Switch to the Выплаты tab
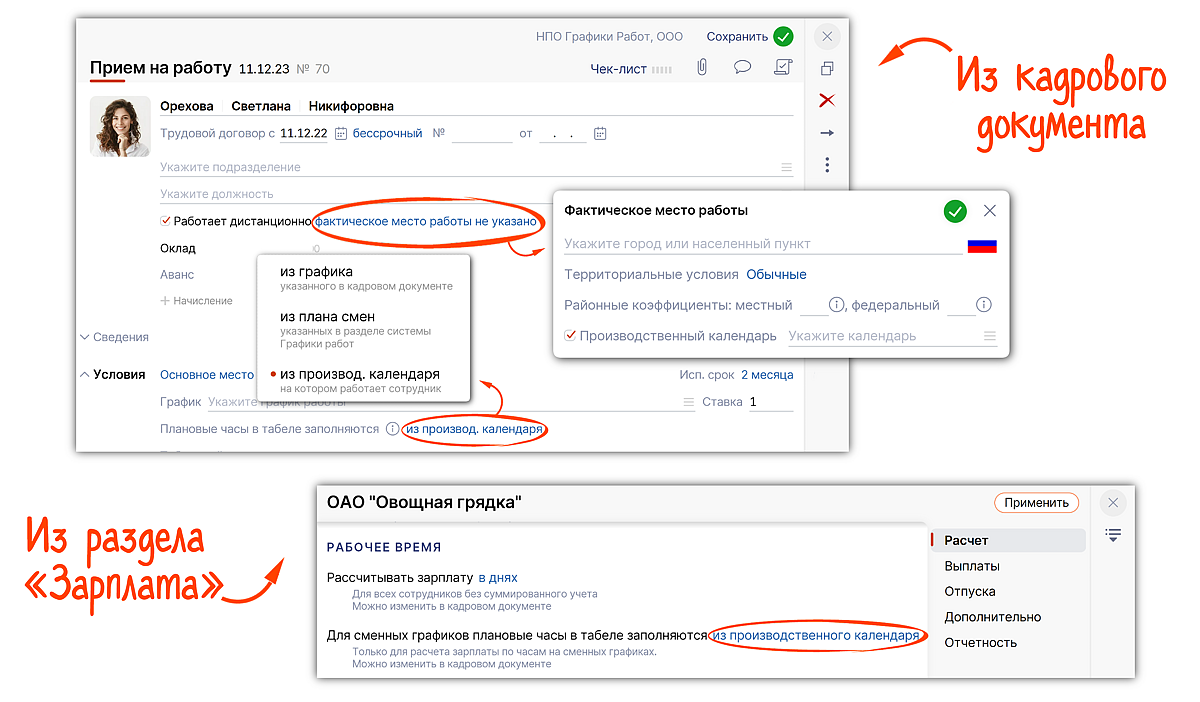 click(x=971, y=566)
